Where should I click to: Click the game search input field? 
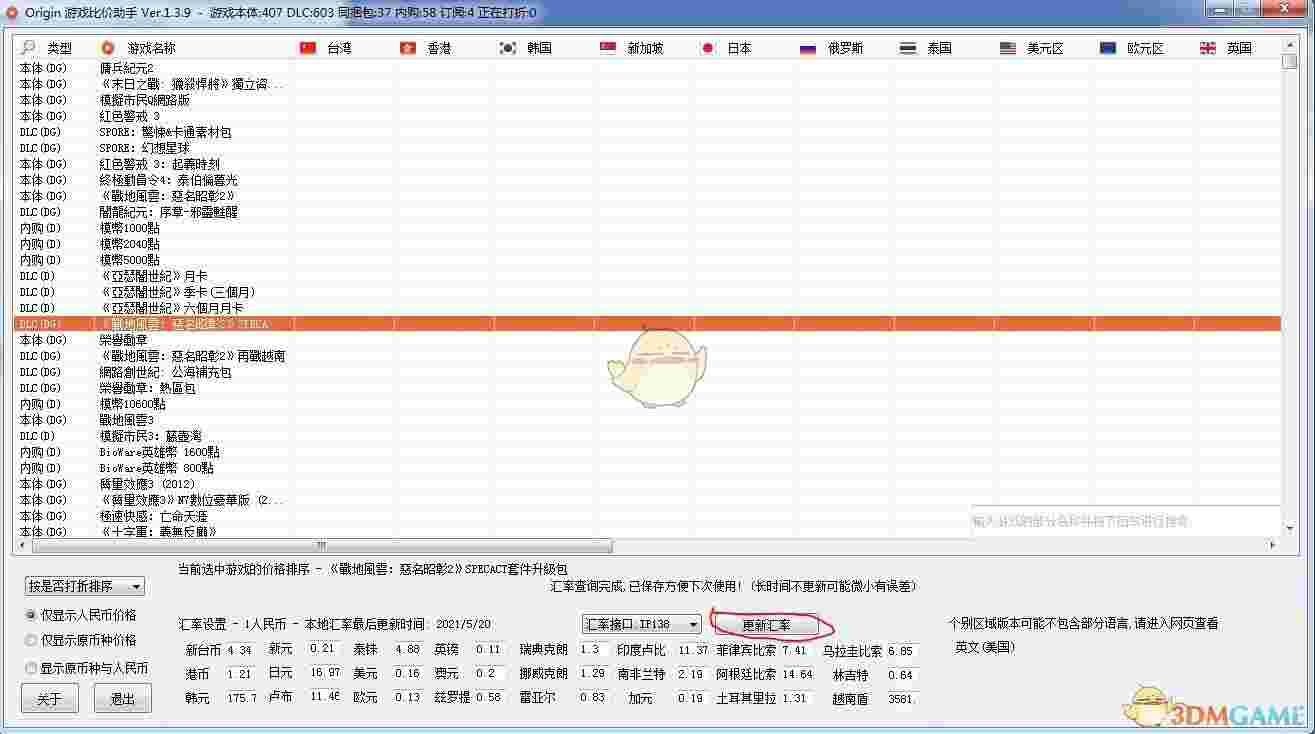coord(1120,520)
